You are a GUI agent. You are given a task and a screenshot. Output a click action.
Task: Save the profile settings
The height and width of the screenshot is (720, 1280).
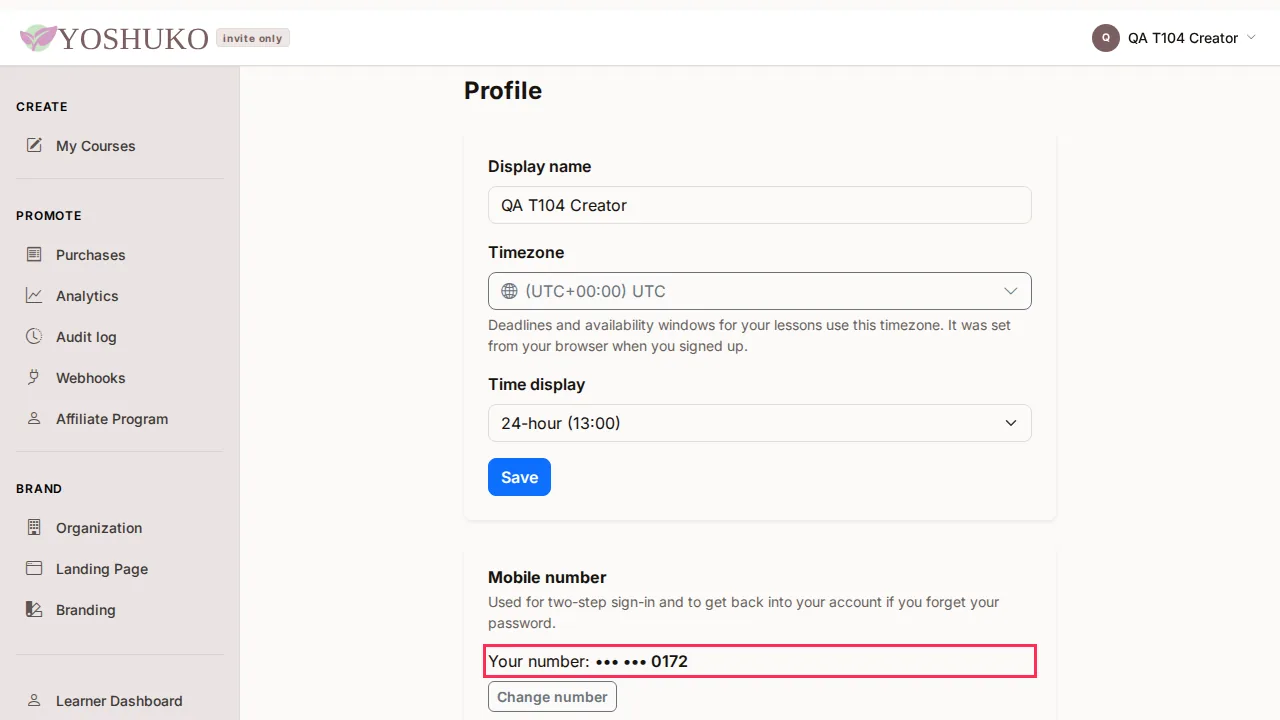point(519,477)
